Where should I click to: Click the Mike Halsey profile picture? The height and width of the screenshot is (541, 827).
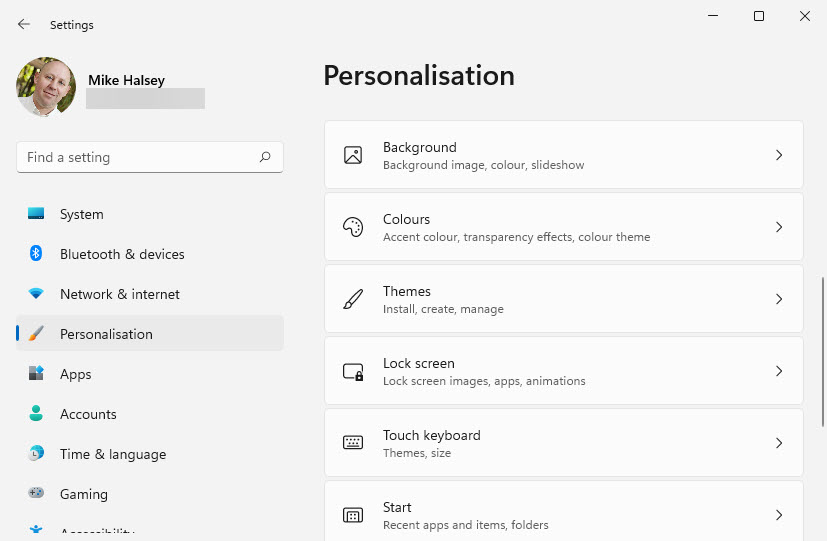46,87
